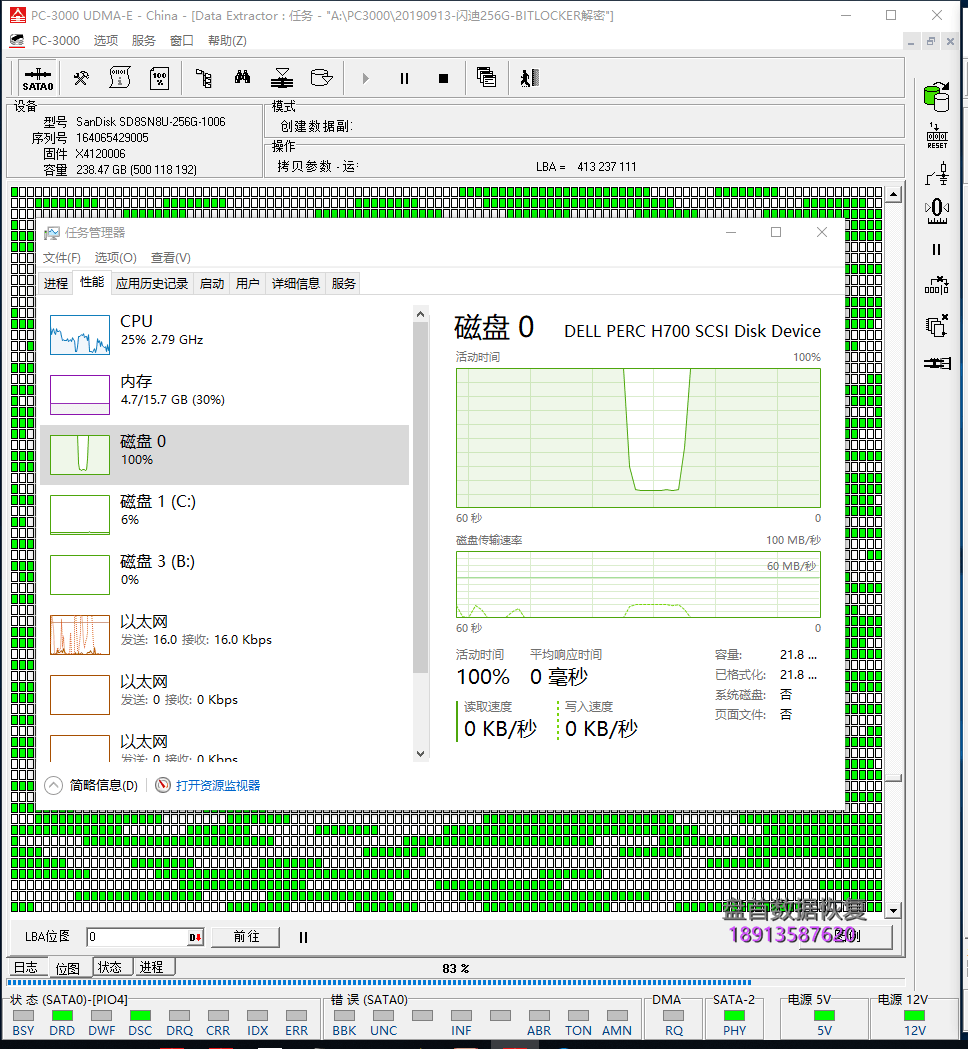
Task: Switch to 启动 tab
Action: tap(212, 284)
